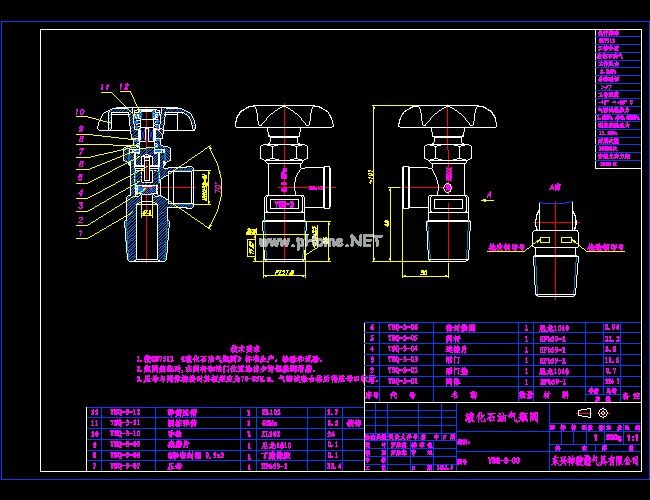The image size is (650, 500).
Task: Select the 70° angle dimension
Action: (x=218, y=188)
